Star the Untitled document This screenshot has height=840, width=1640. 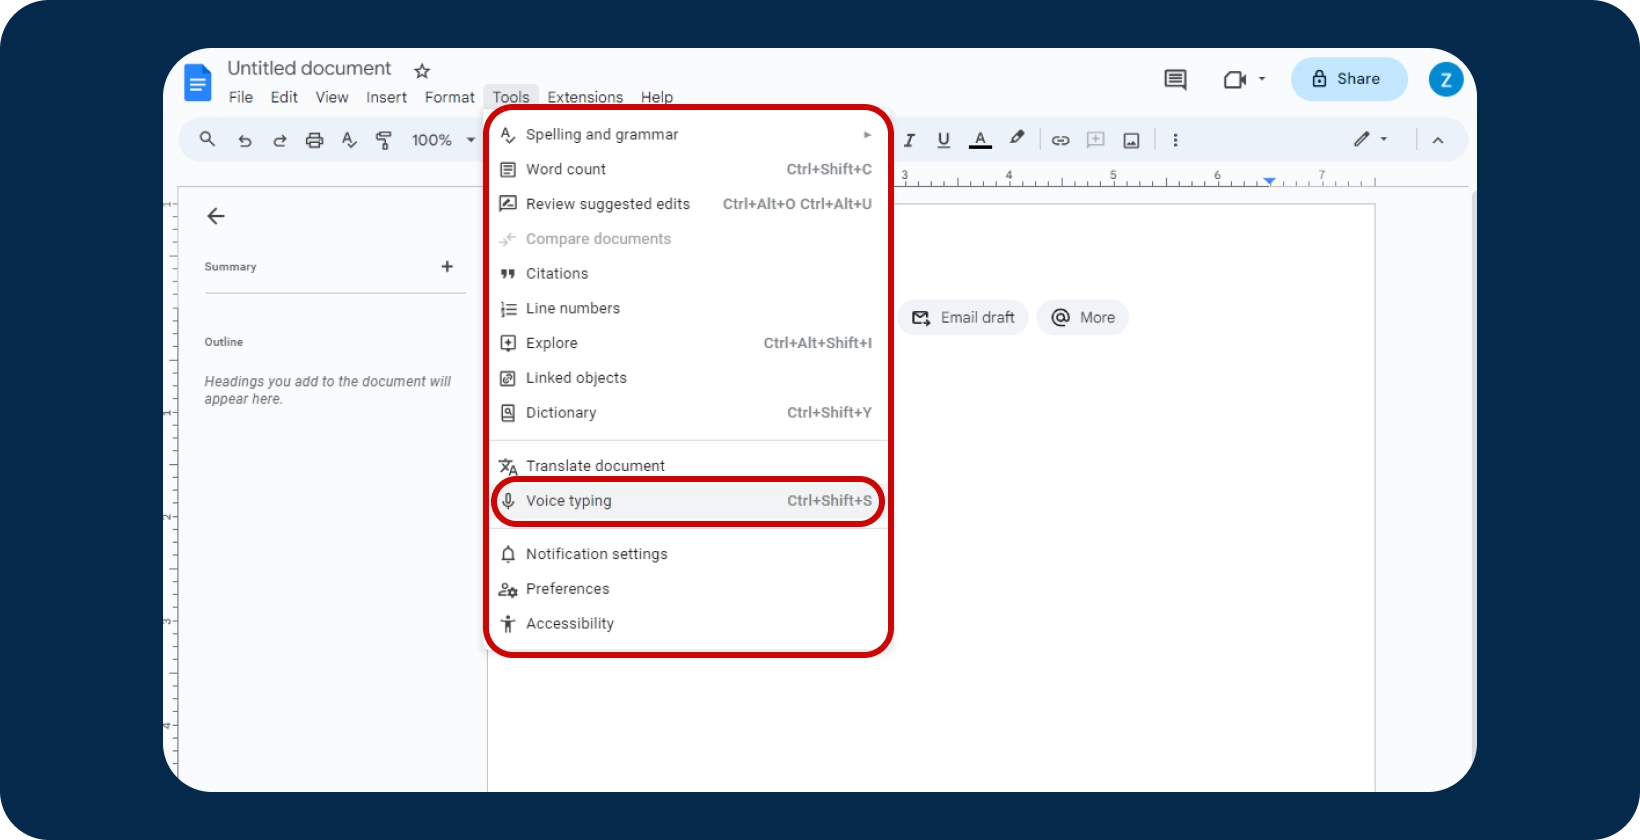[x=422, y=71]
